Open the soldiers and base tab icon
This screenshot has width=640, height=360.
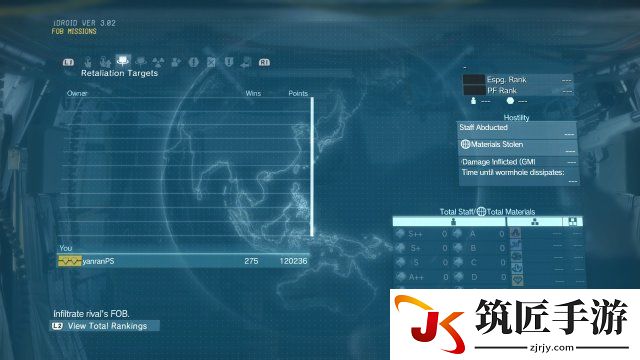click(x=105, y=62)
